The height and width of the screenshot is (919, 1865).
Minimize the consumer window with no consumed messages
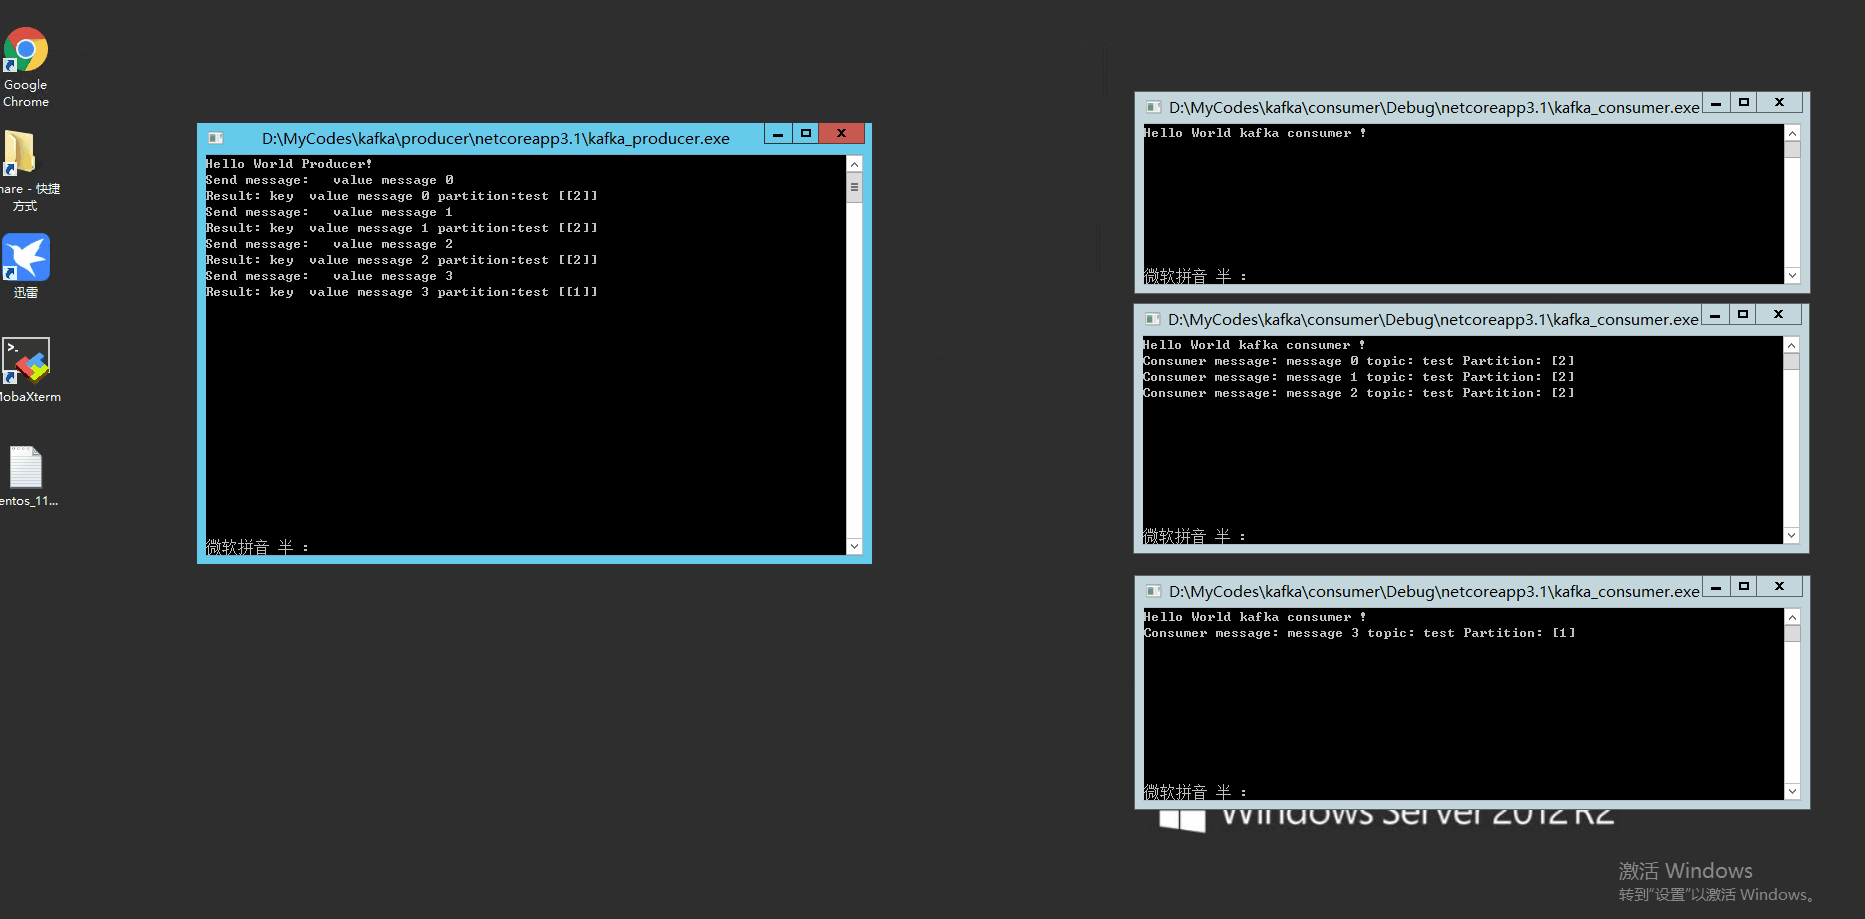(1716, 103)
